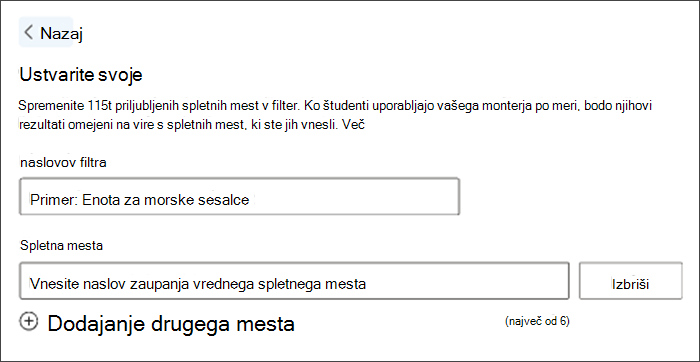Click the back chevron arrow icon
Screen dimensions: 700x362
29,33
